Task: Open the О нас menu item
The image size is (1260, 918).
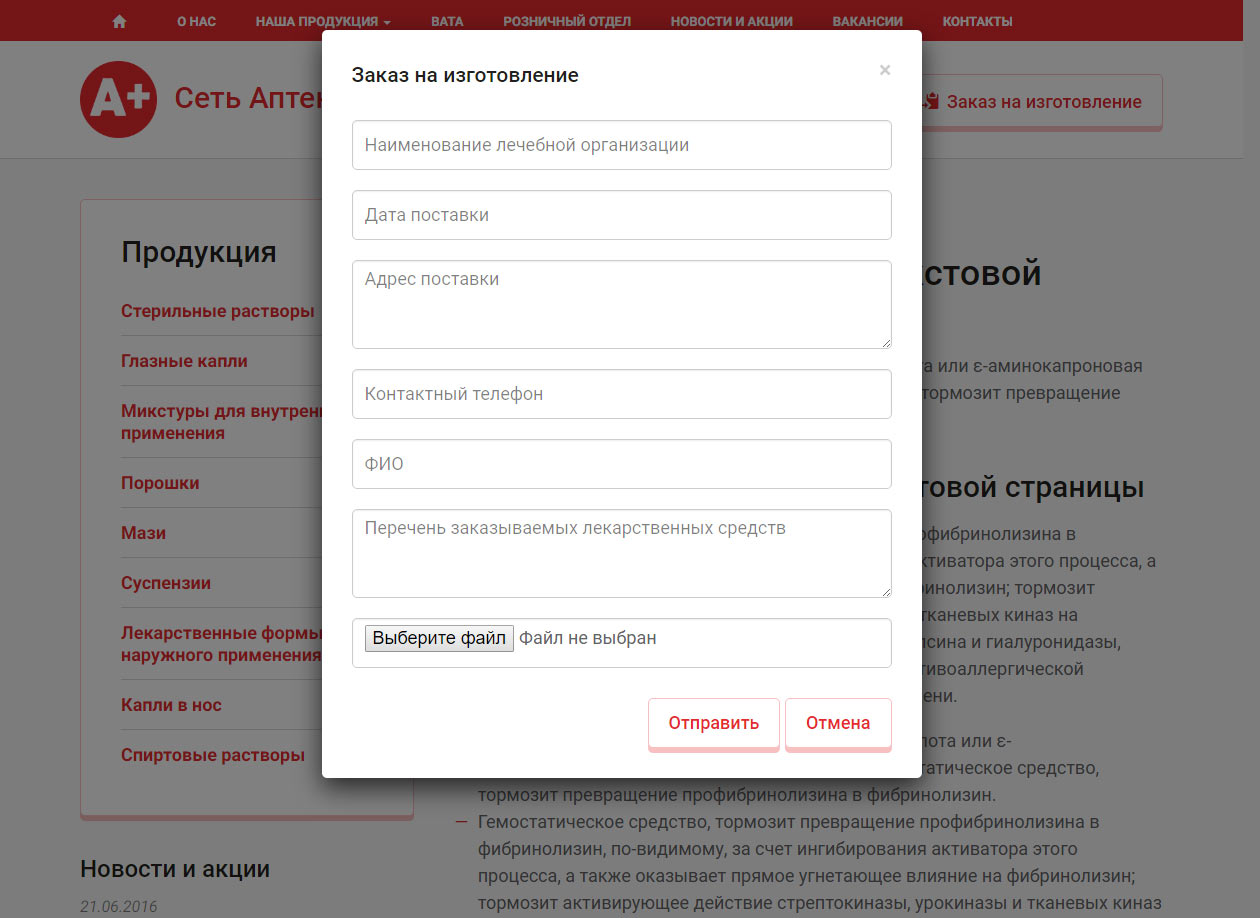Action: point(196,21)
